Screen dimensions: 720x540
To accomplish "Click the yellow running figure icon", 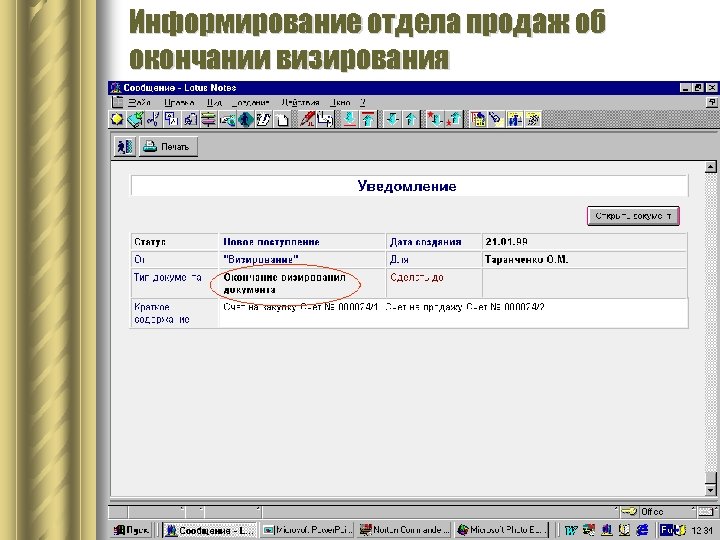I will [x=533, y=119].
